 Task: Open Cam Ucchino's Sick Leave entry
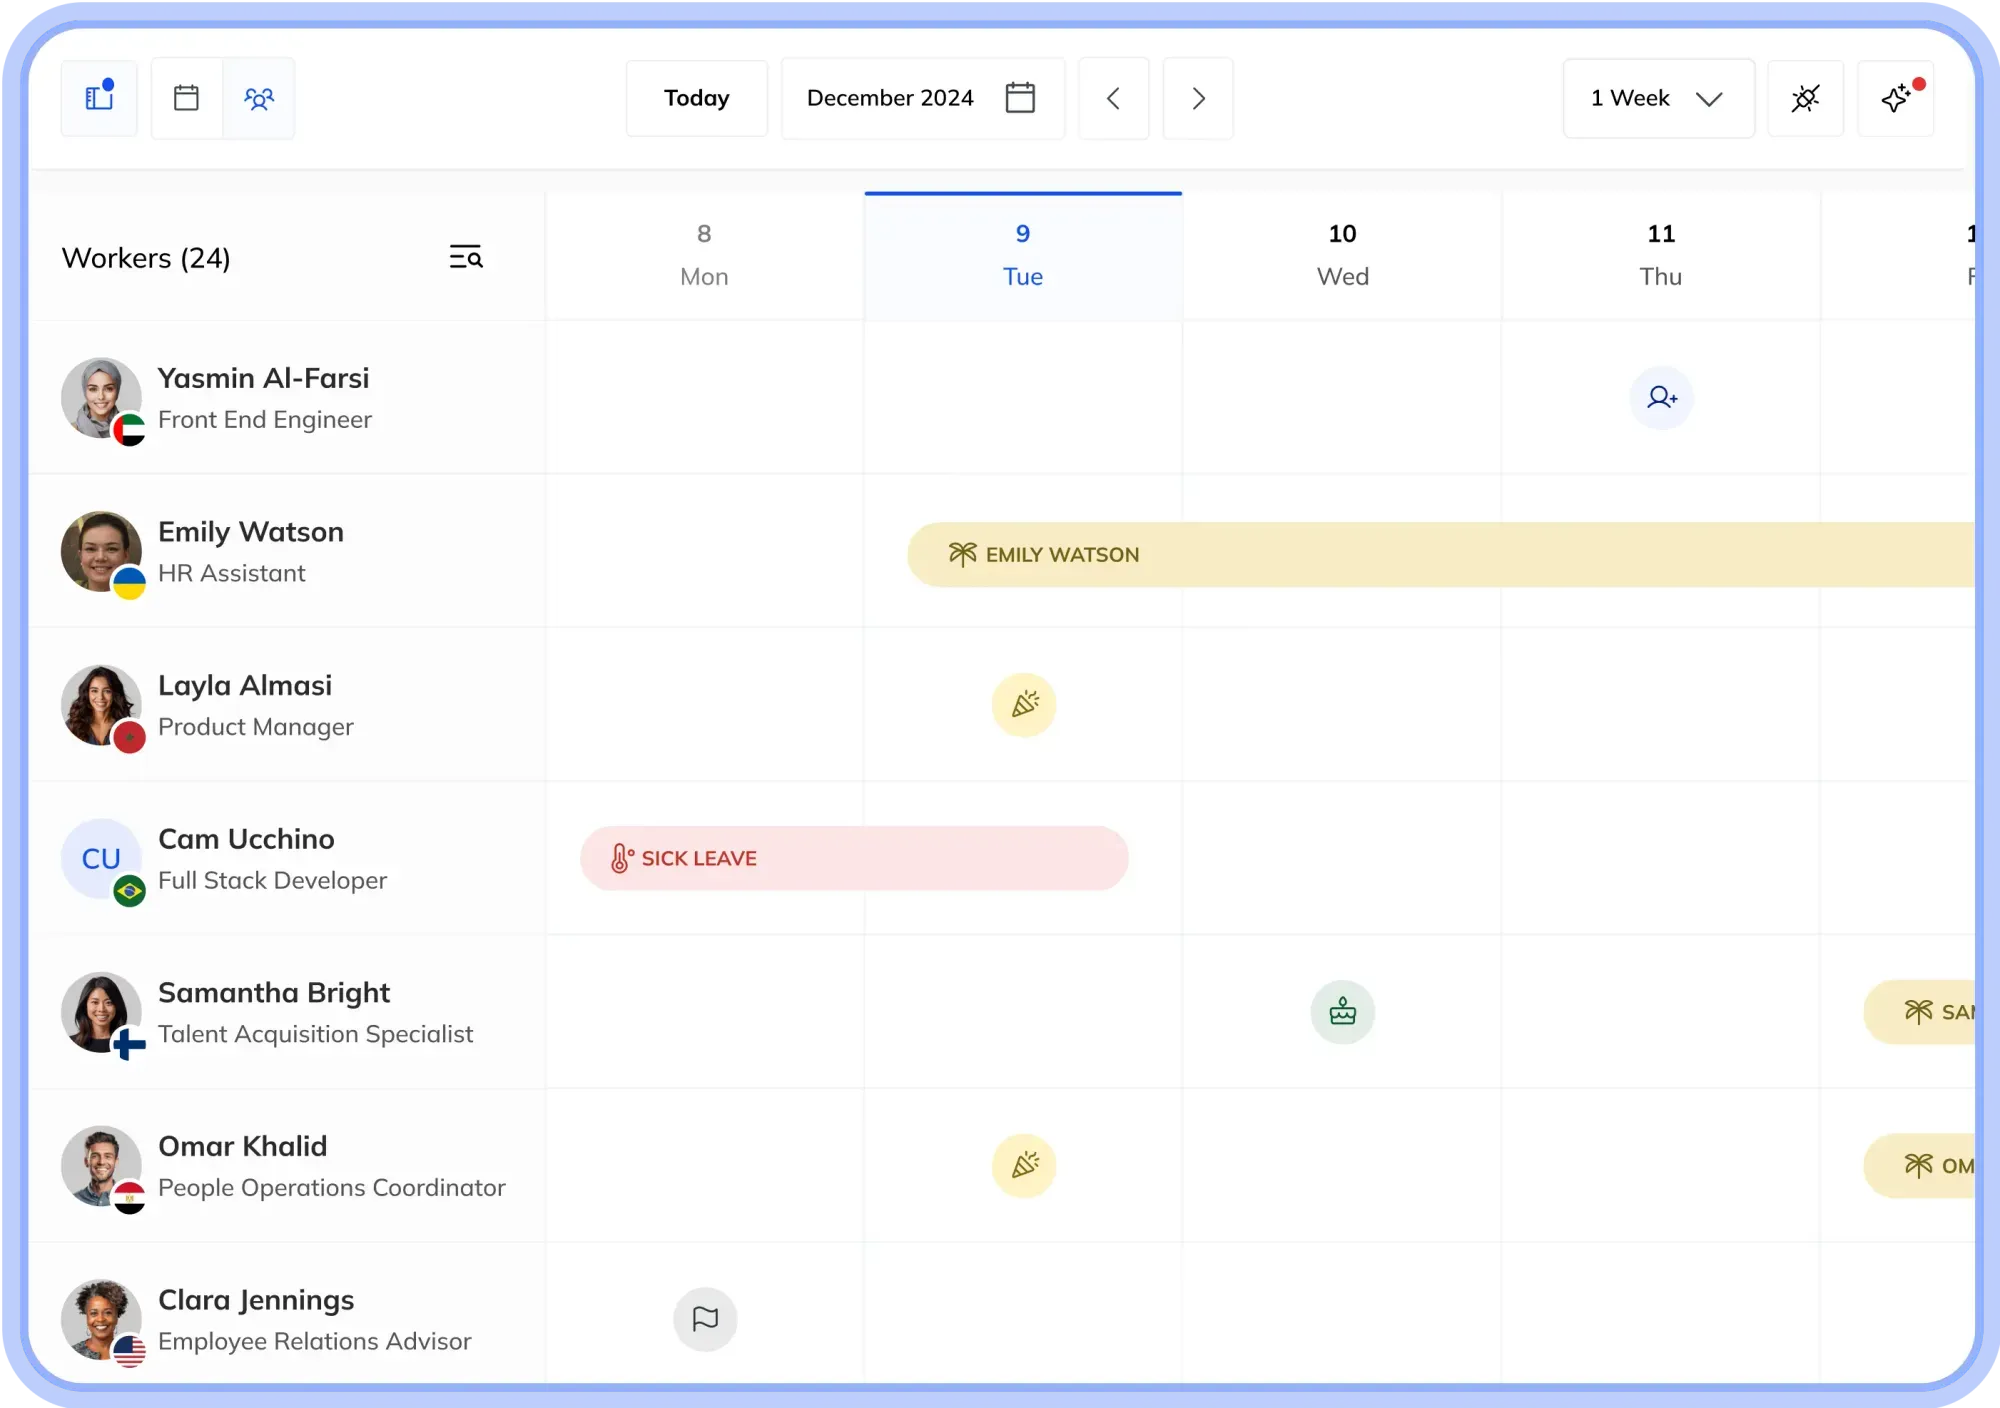854,858
